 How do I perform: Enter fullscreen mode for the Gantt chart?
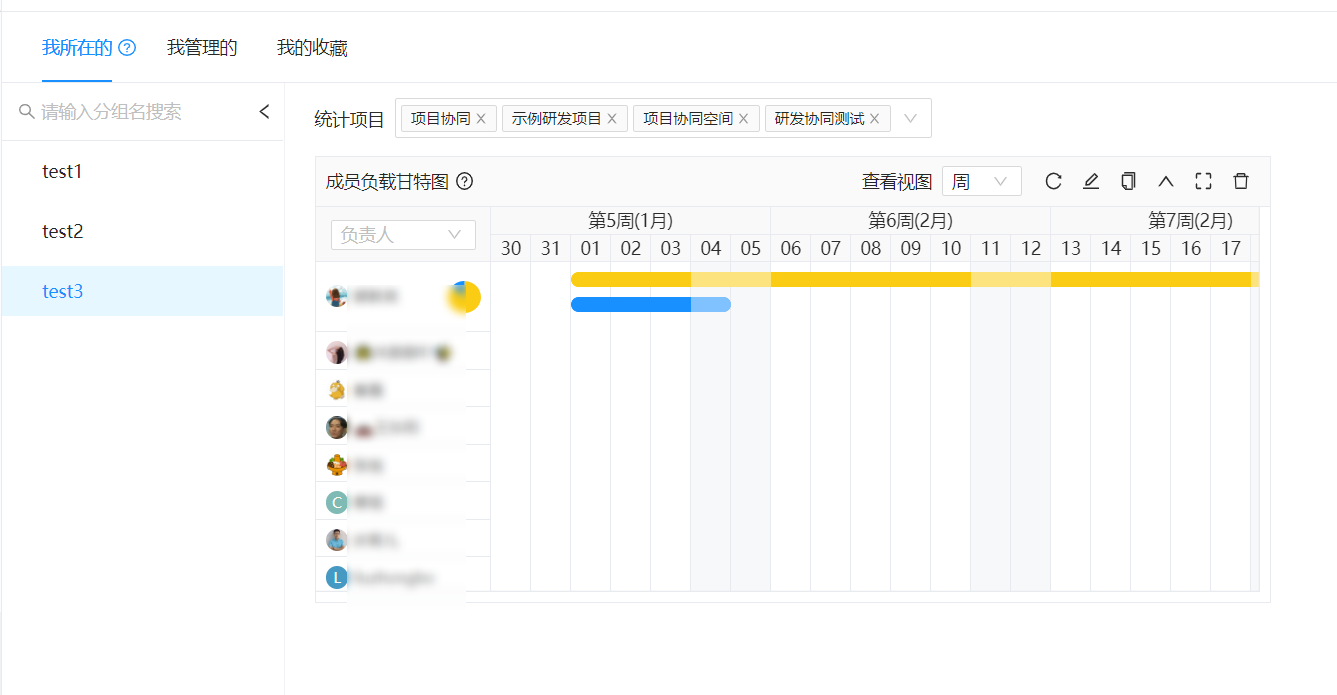click(1203, 181)
